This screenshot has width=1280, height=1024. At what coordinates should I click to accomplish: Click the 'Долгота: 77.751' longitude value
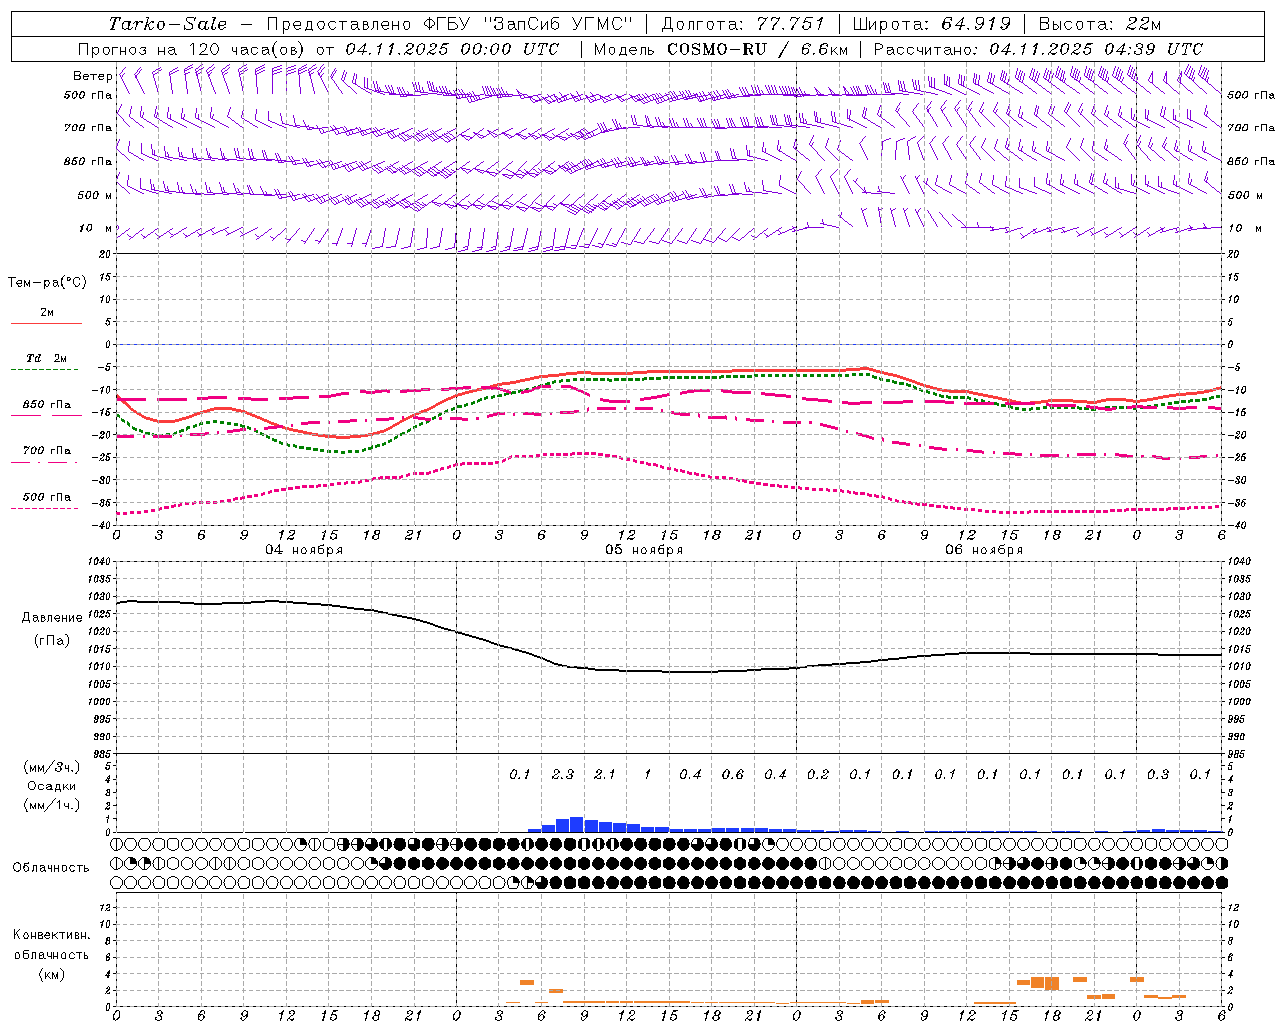click(x=743, y=24)
